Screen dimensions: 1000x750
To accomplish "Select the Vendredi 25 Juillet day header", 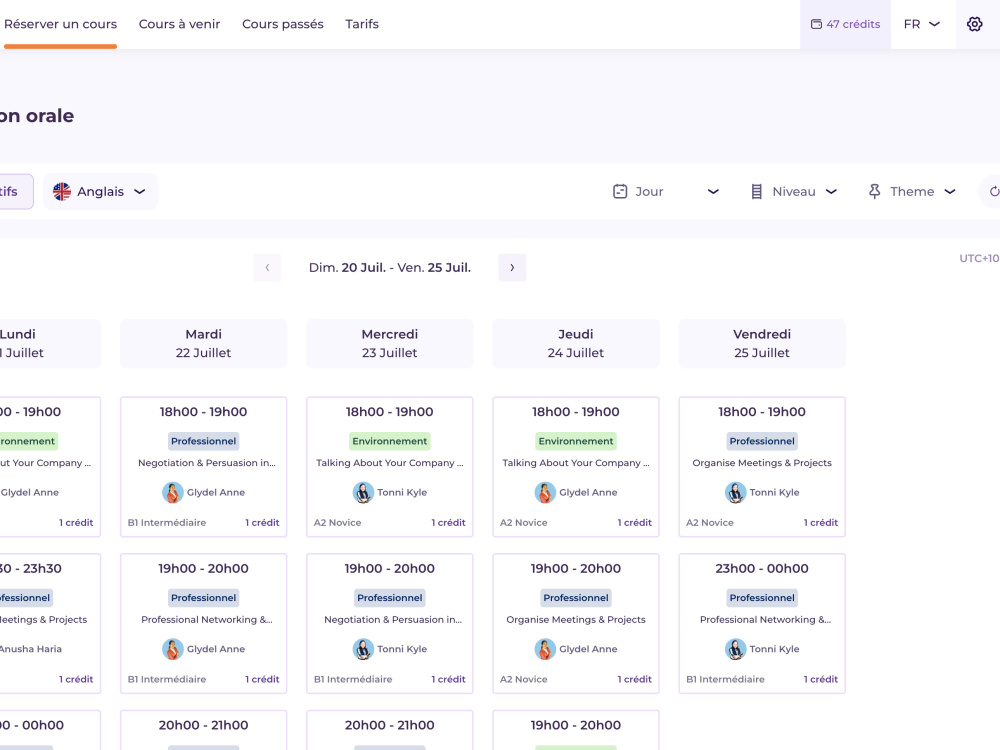I will tap(762, 343).
